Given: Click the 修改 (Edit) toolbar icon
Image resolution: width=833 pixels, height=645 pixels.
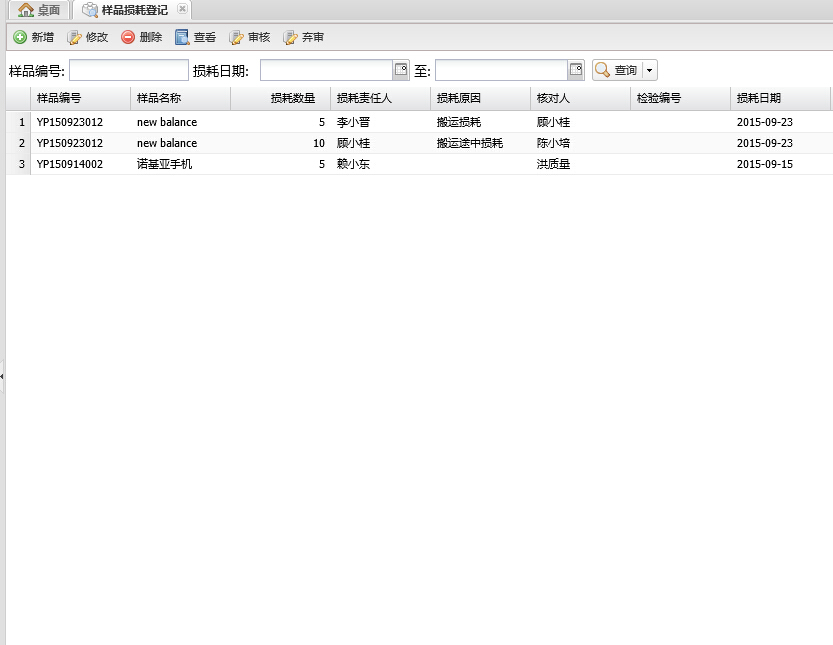Looking at the screenshot, I should [x=74, y=37].
